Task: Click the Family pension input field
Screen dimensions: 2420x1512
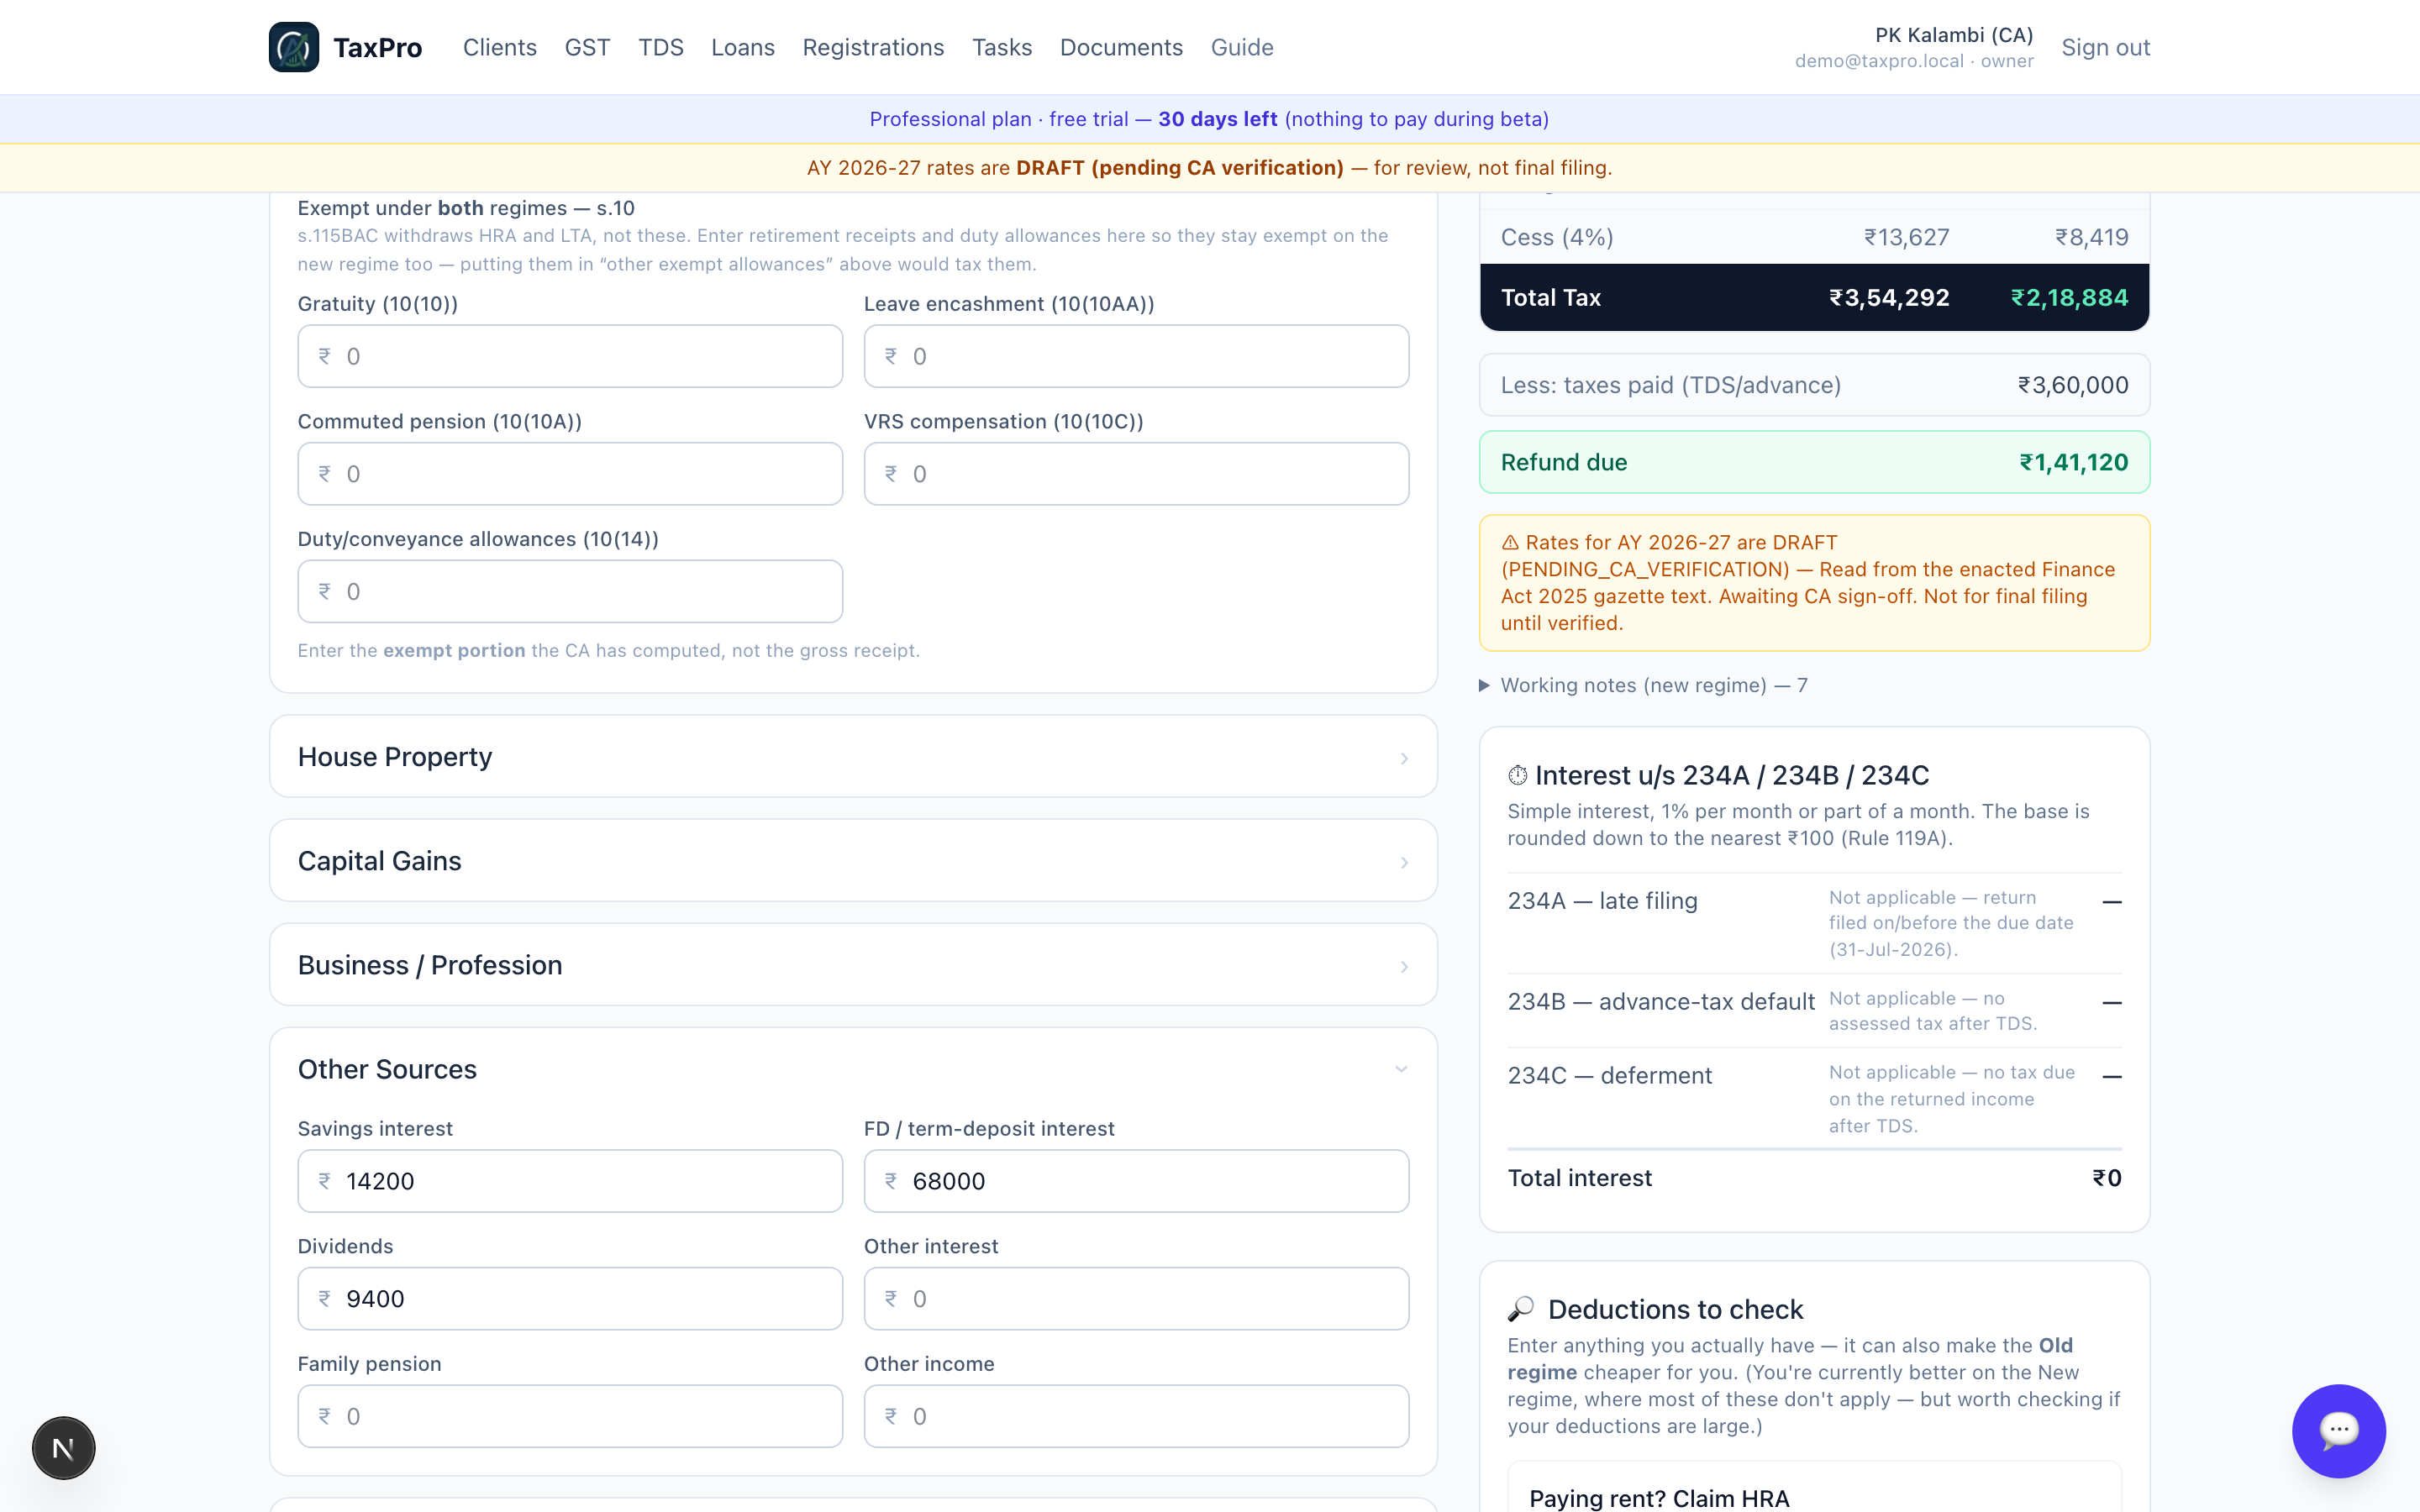Action: tap(570, 1416)
